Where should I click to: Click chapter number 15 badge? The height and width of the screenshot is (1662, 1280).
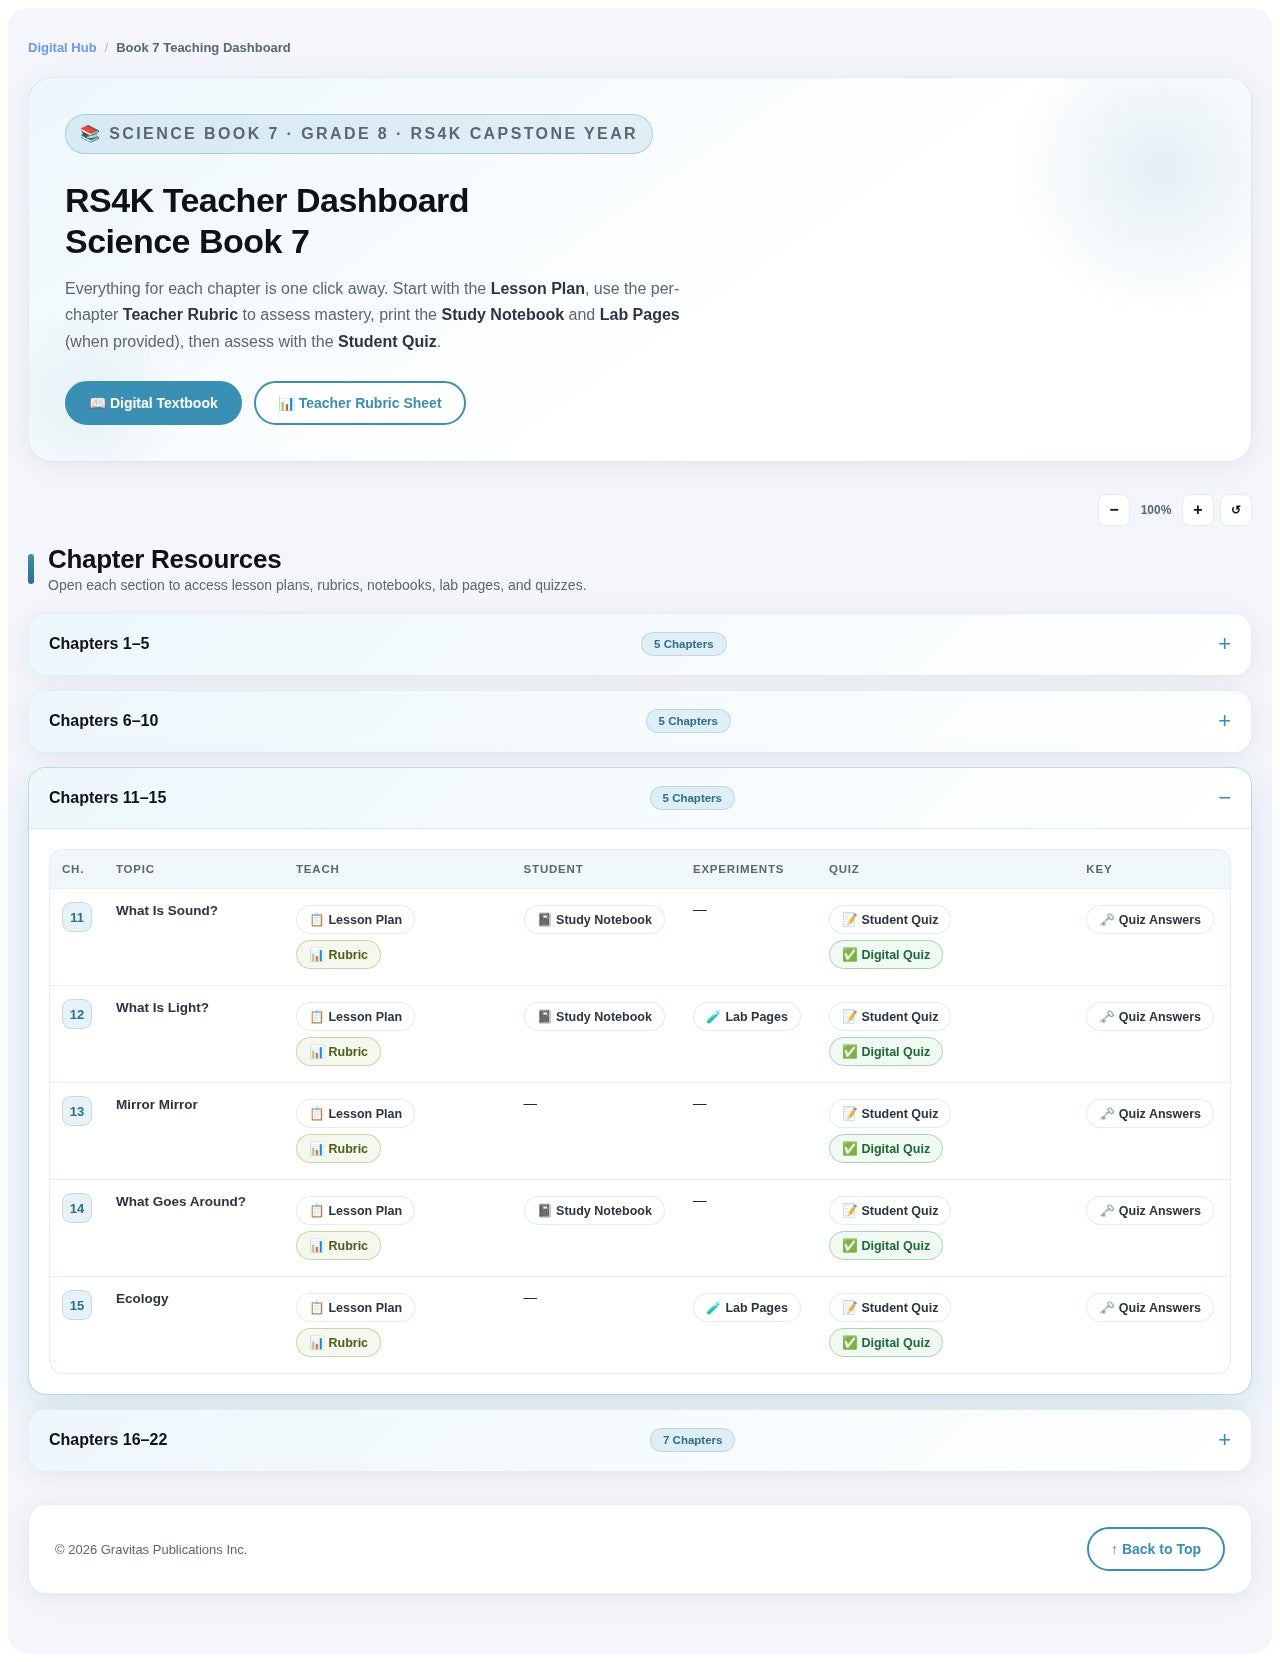click(77, 1305)
